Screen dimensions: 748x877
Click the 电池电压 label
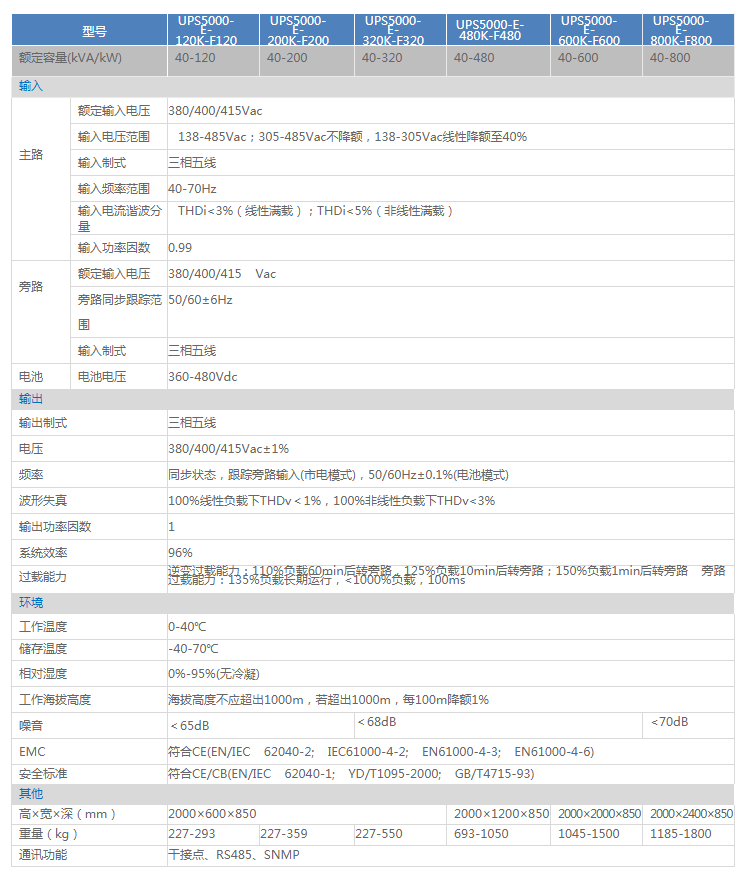[101, 377]
